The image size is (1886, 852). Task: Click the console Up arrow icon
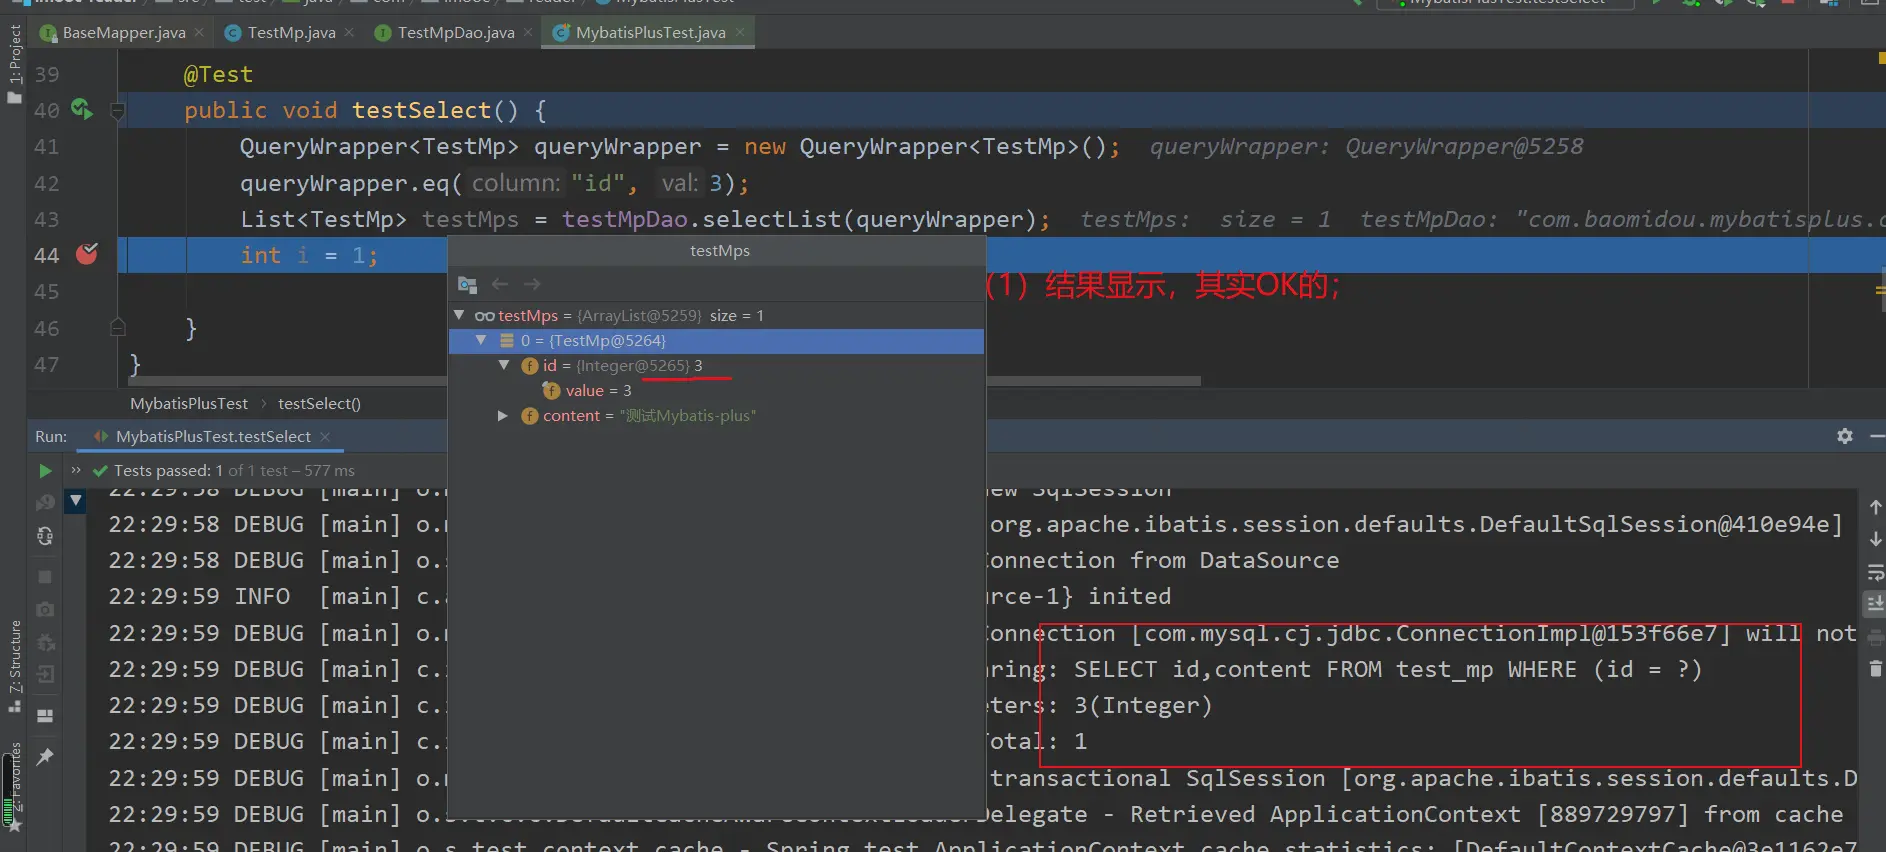[x=1875, y=507]
